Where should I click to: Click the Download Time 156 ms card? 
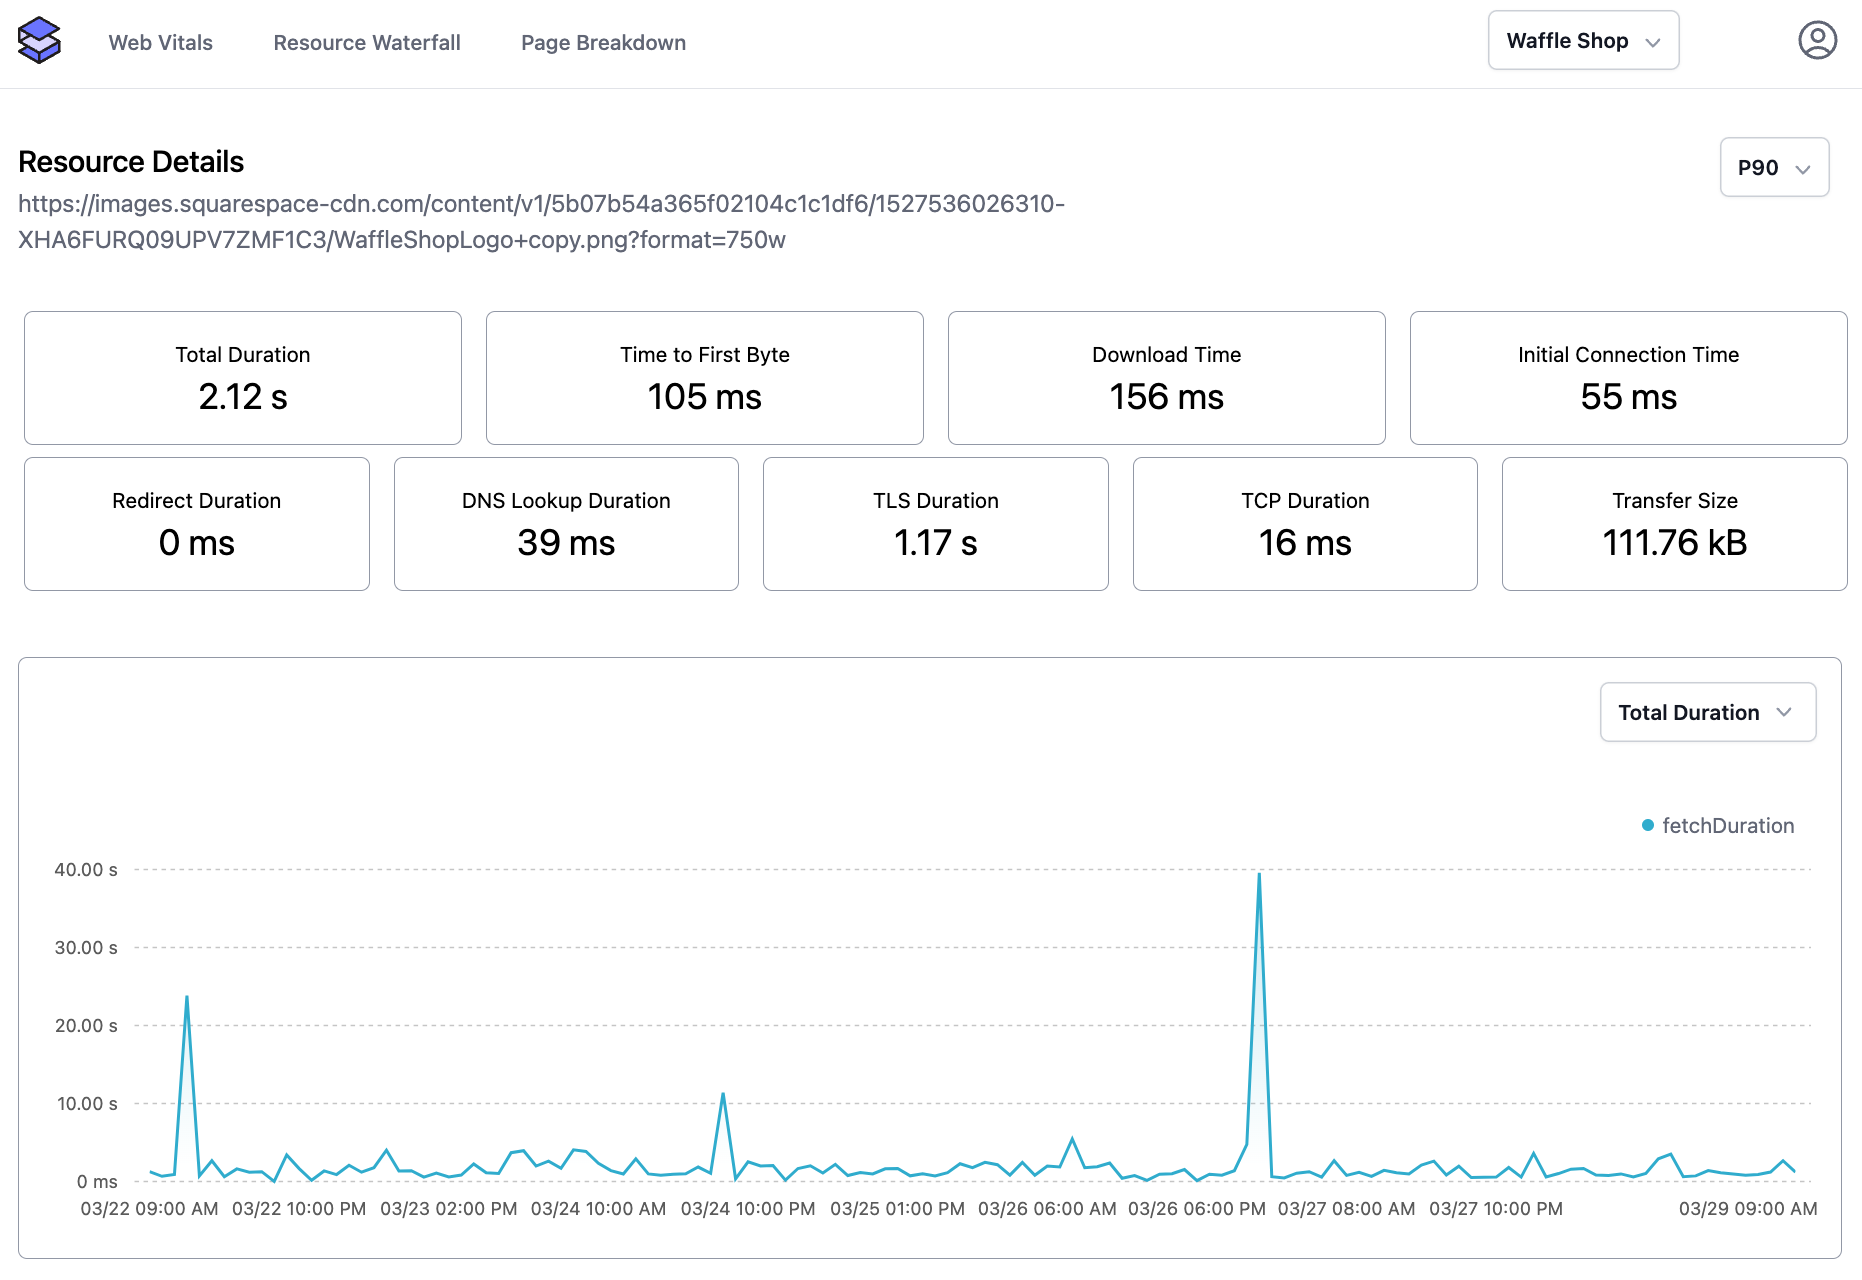point(1166,378)
